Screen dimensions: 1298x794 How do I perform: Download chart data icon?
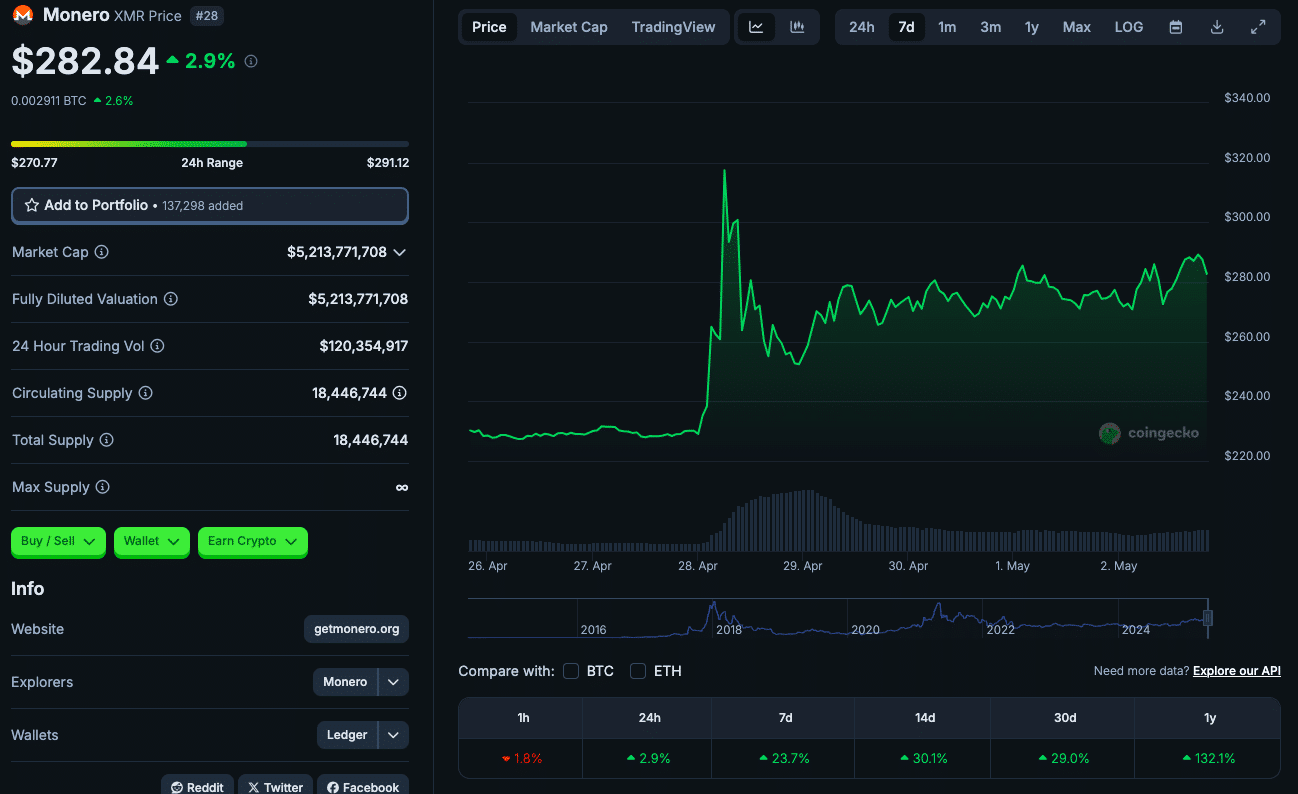click(1217, 27)
